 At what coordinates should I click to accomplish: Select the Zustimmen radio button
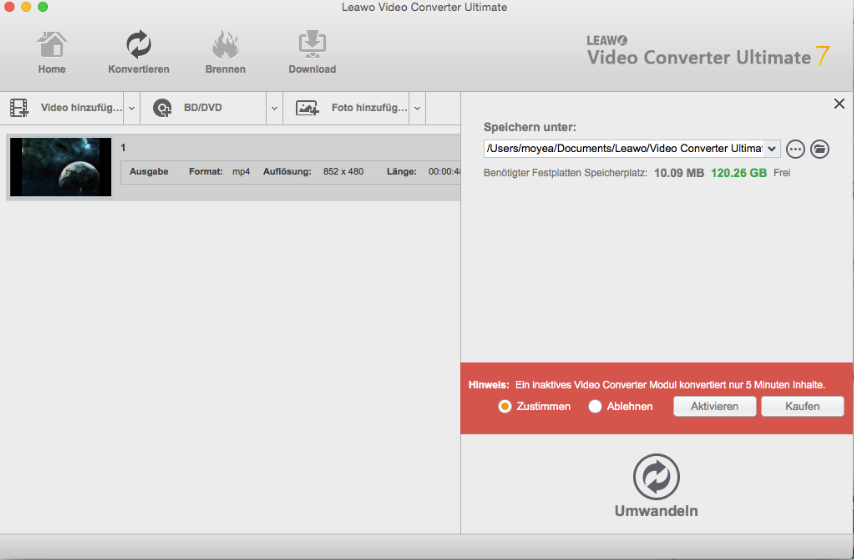[x=505, y=406]
